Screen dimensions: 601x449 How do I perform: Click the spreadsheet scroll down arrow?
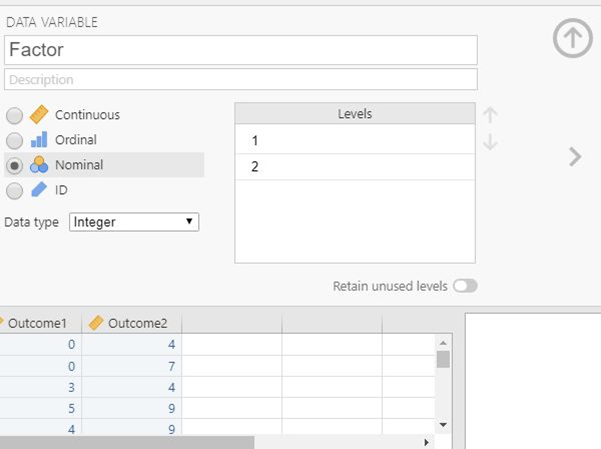click(x=443, y=425)
